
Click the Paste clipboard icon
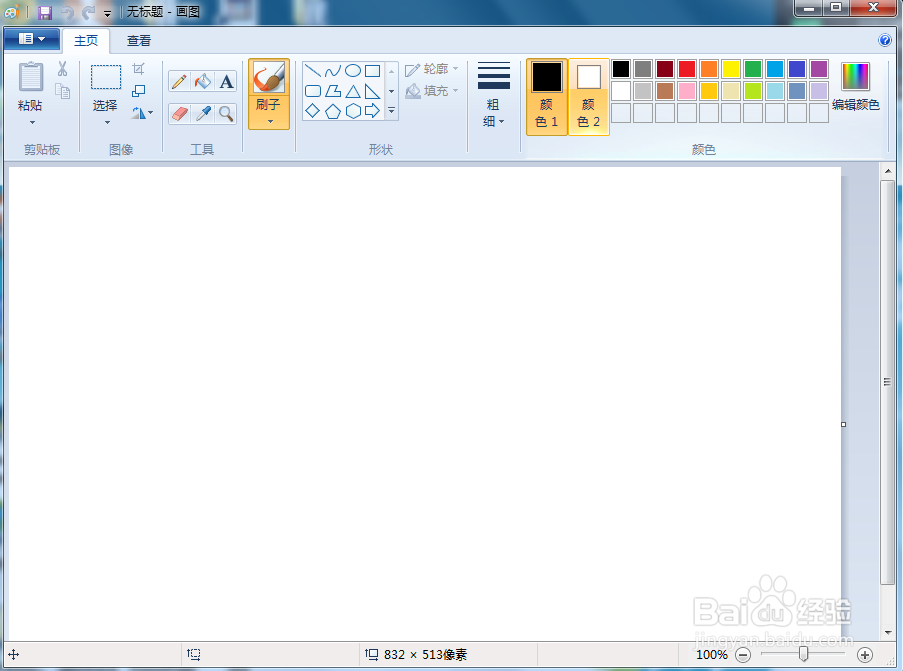(31, 77)
